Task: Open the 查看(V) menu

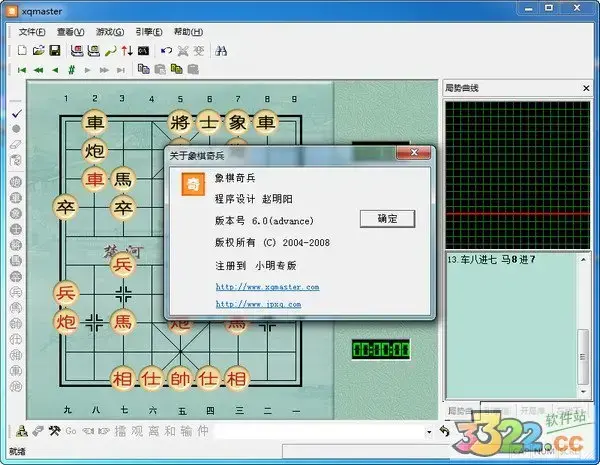Action: click(70, 32)
